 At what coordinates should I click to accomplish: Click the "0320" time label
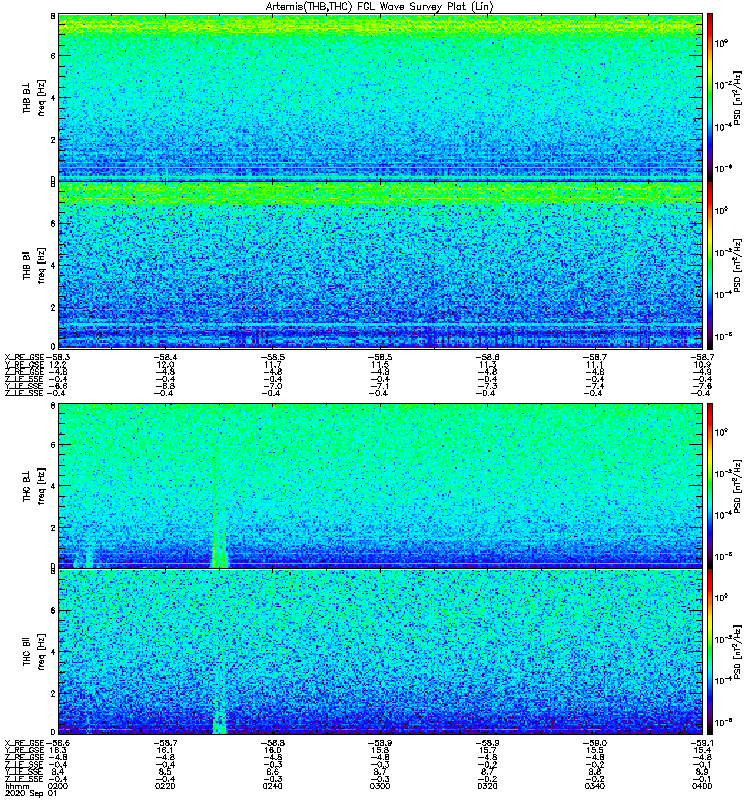[488, 786]
